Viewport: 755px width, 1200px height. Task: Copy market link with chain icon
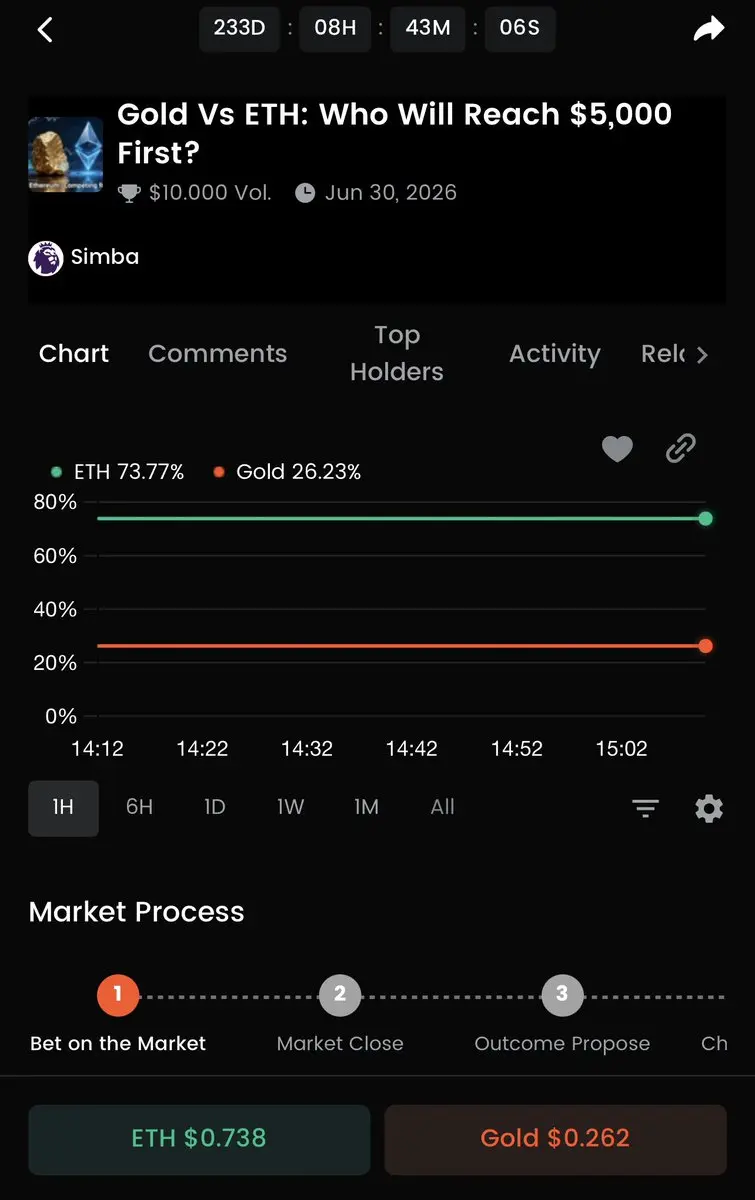click(680, 449)
